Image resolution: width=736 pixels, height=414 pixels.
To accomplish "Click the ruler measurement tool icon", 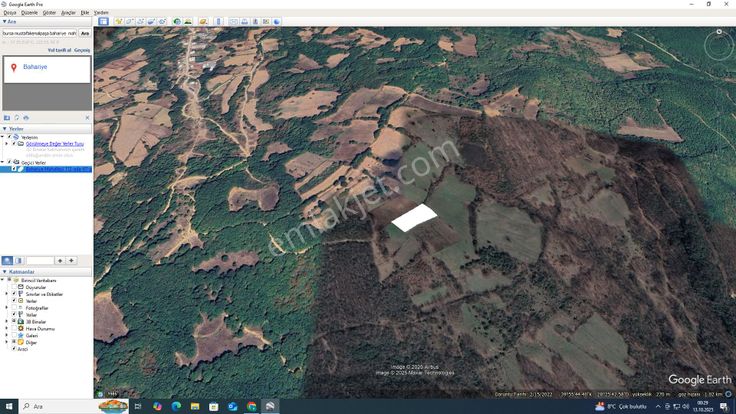I will (218, 21).
